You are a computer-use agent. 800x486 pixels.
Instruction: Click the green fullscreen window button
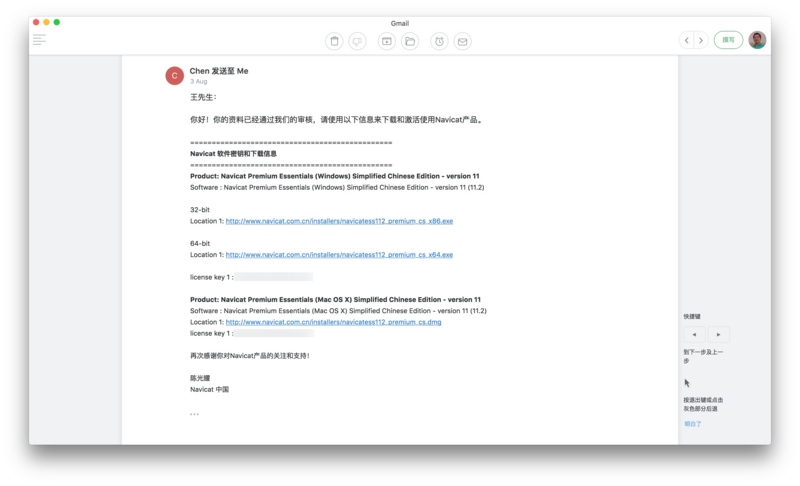click(x=57, y=22)
